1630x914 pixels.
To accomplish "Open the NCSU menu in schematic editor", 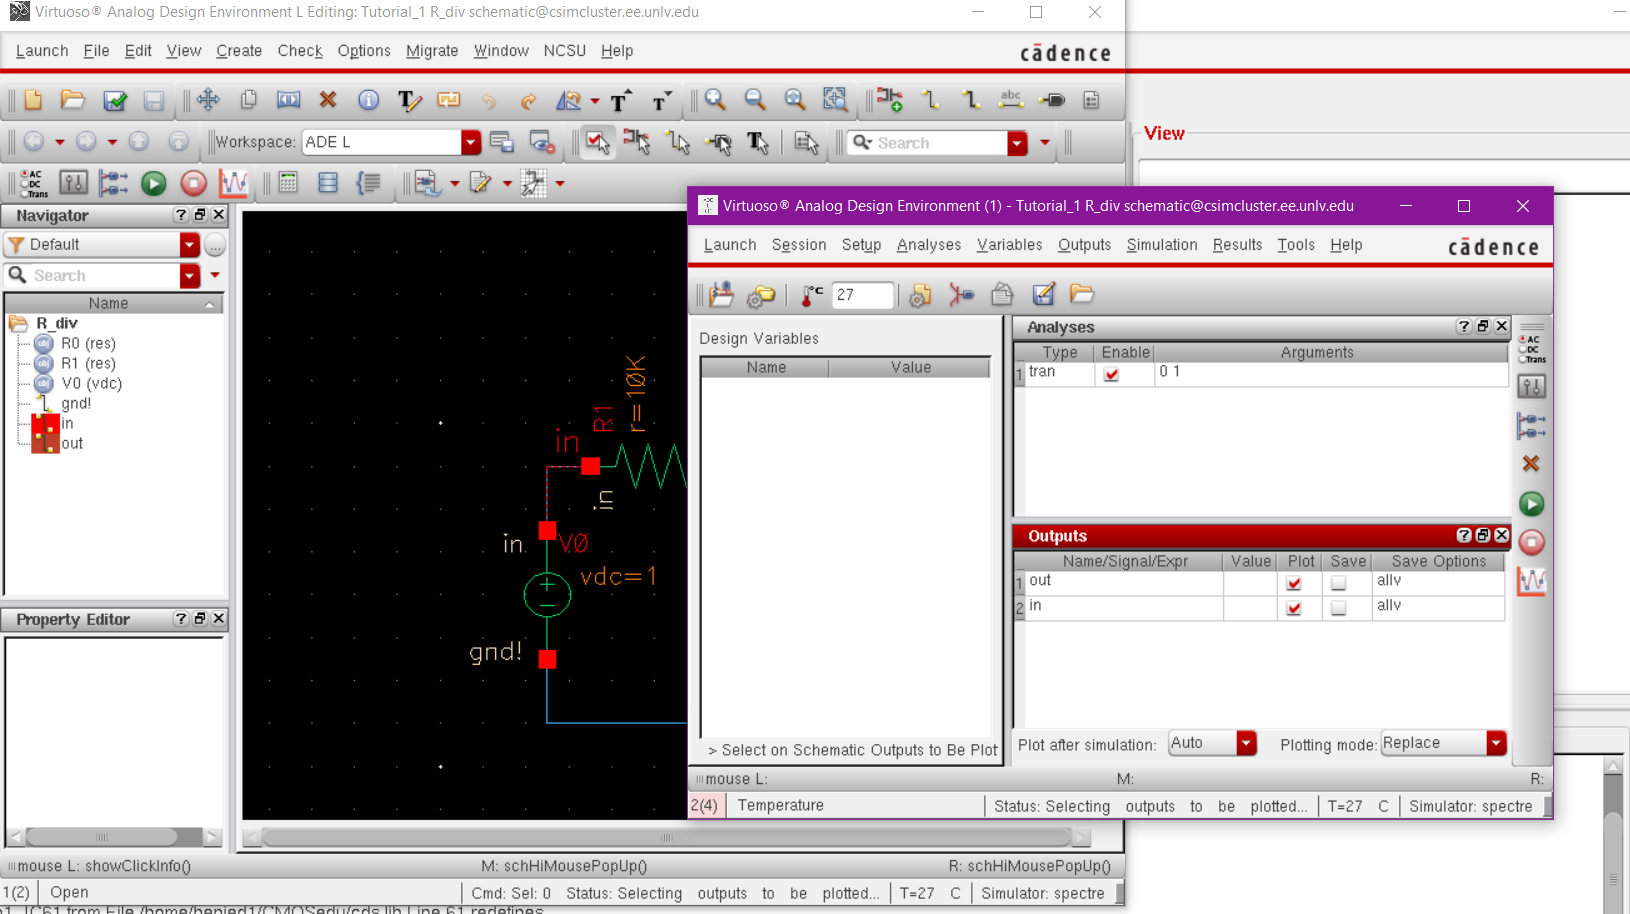I will coord(564,51).
